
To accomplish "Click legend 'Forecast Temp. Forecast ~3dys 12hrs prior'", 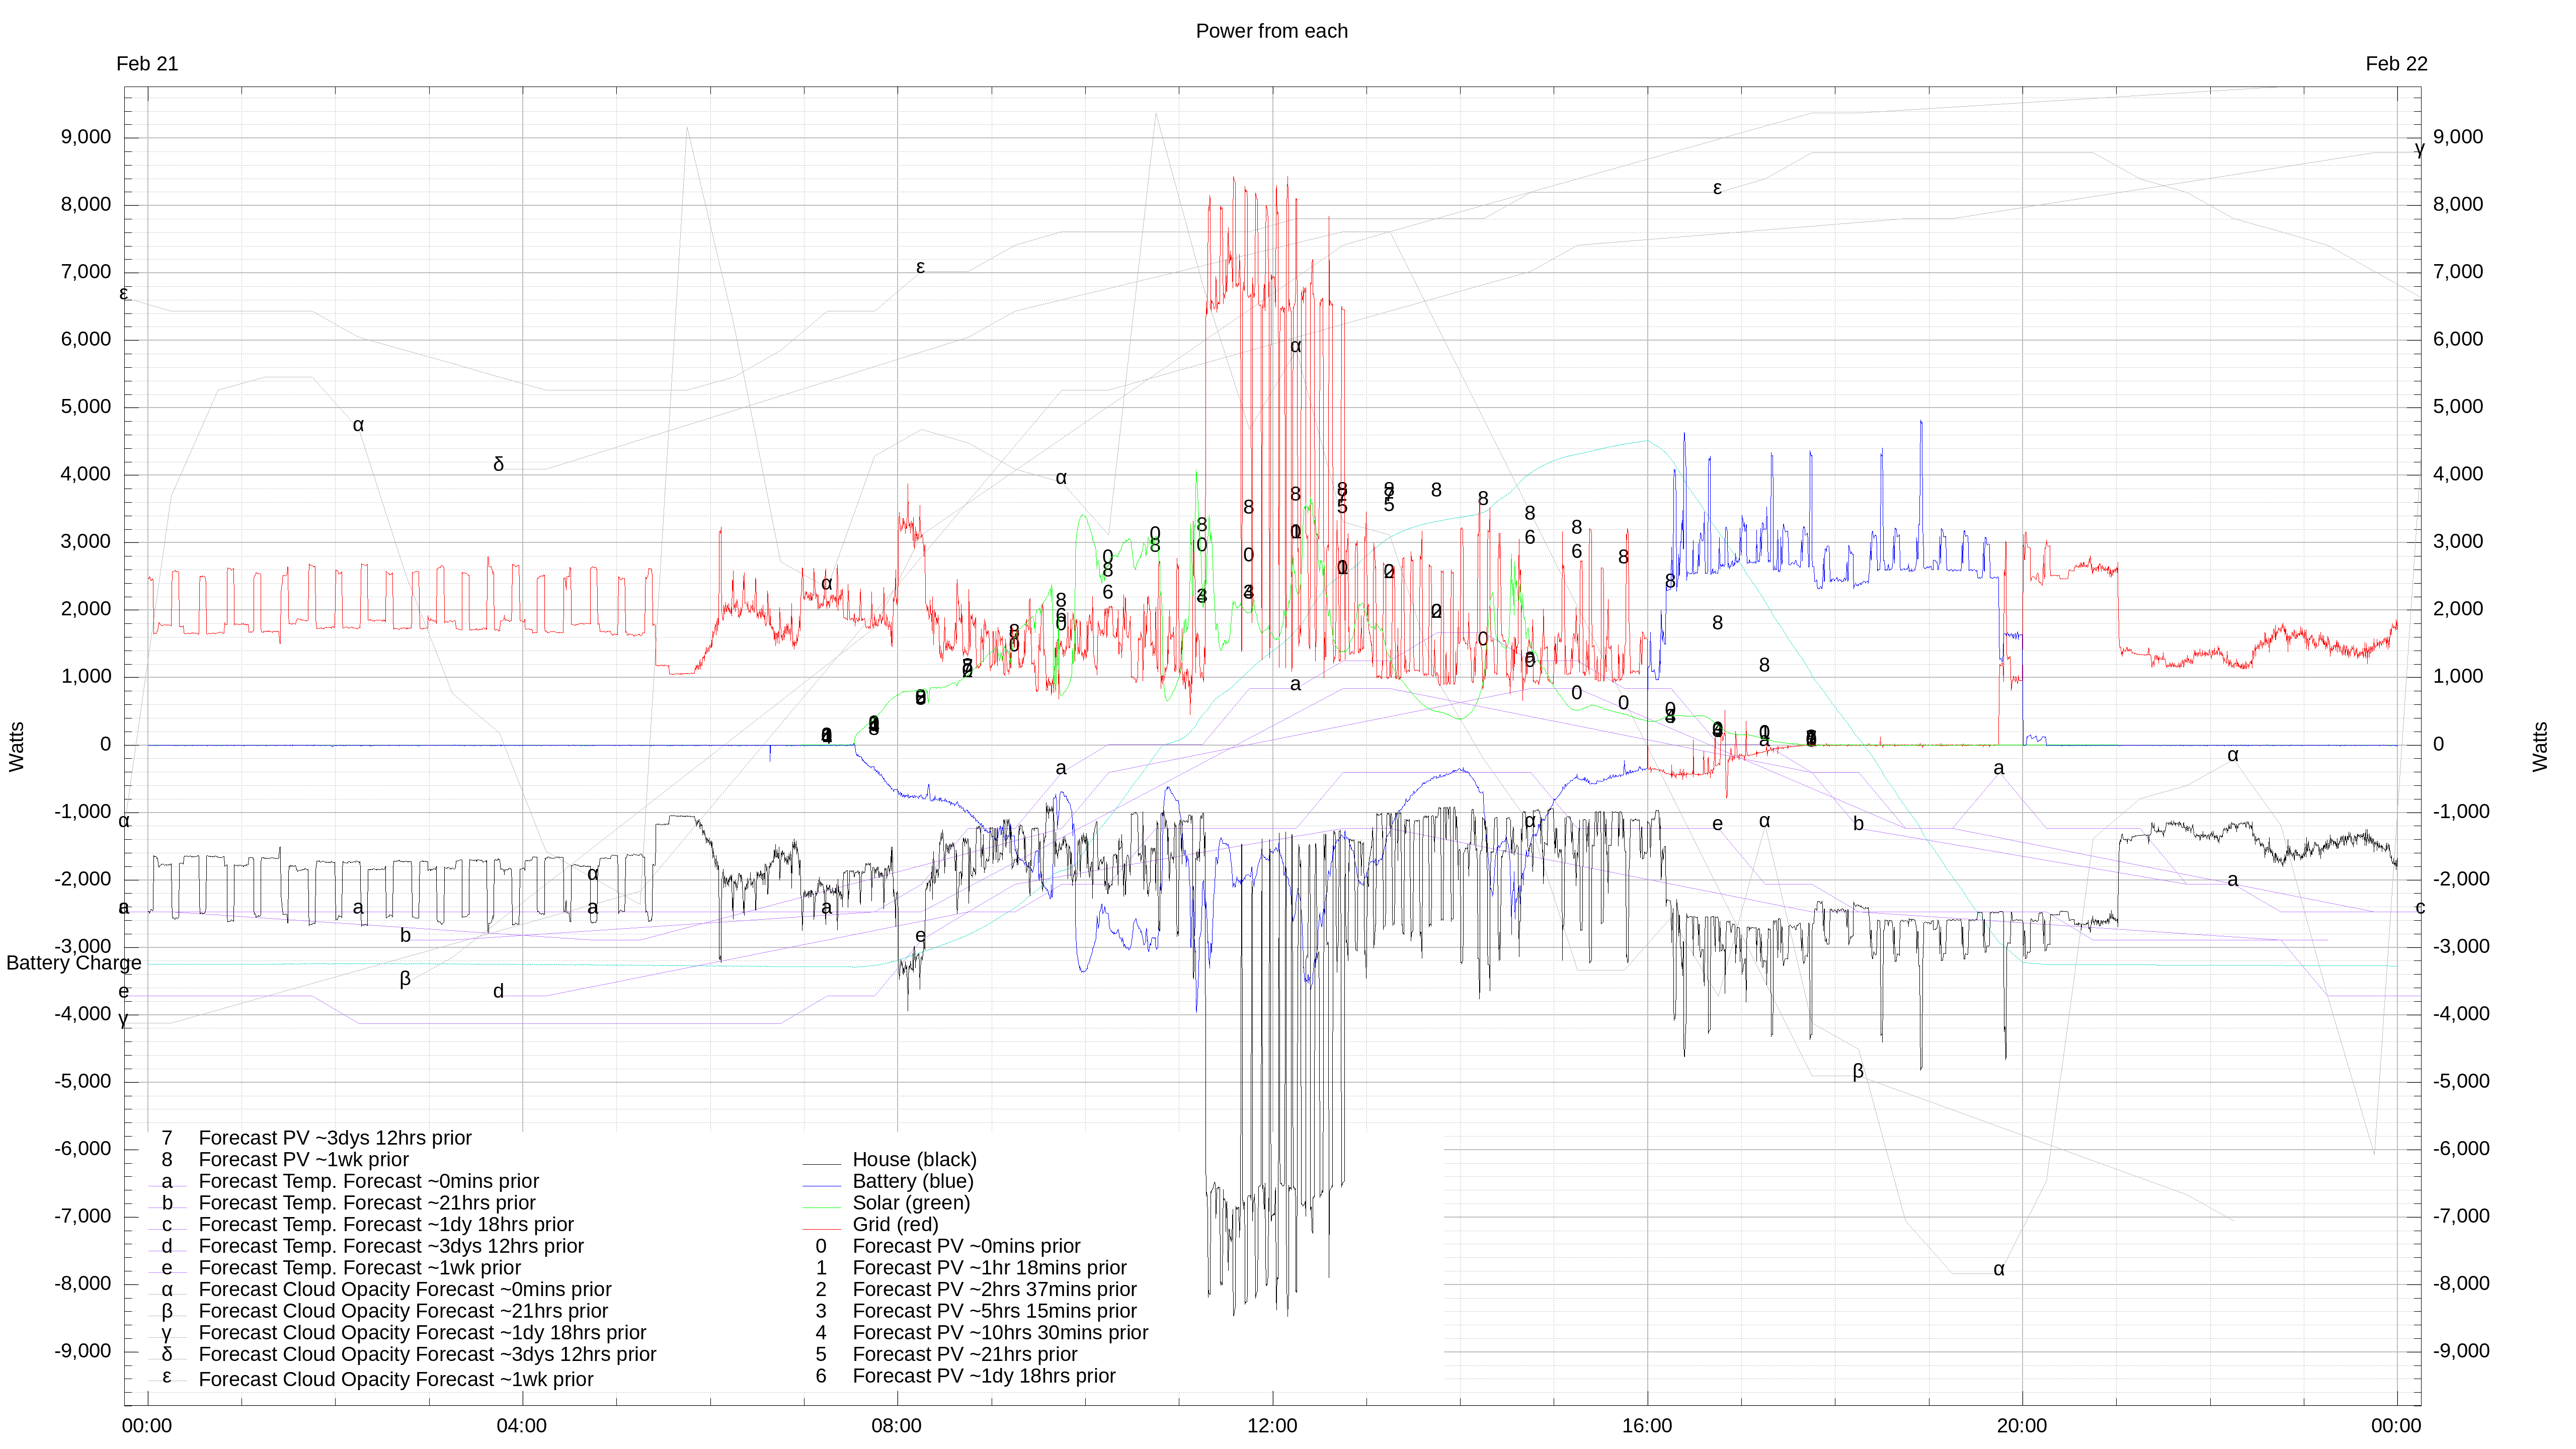I will point(391,1246).
